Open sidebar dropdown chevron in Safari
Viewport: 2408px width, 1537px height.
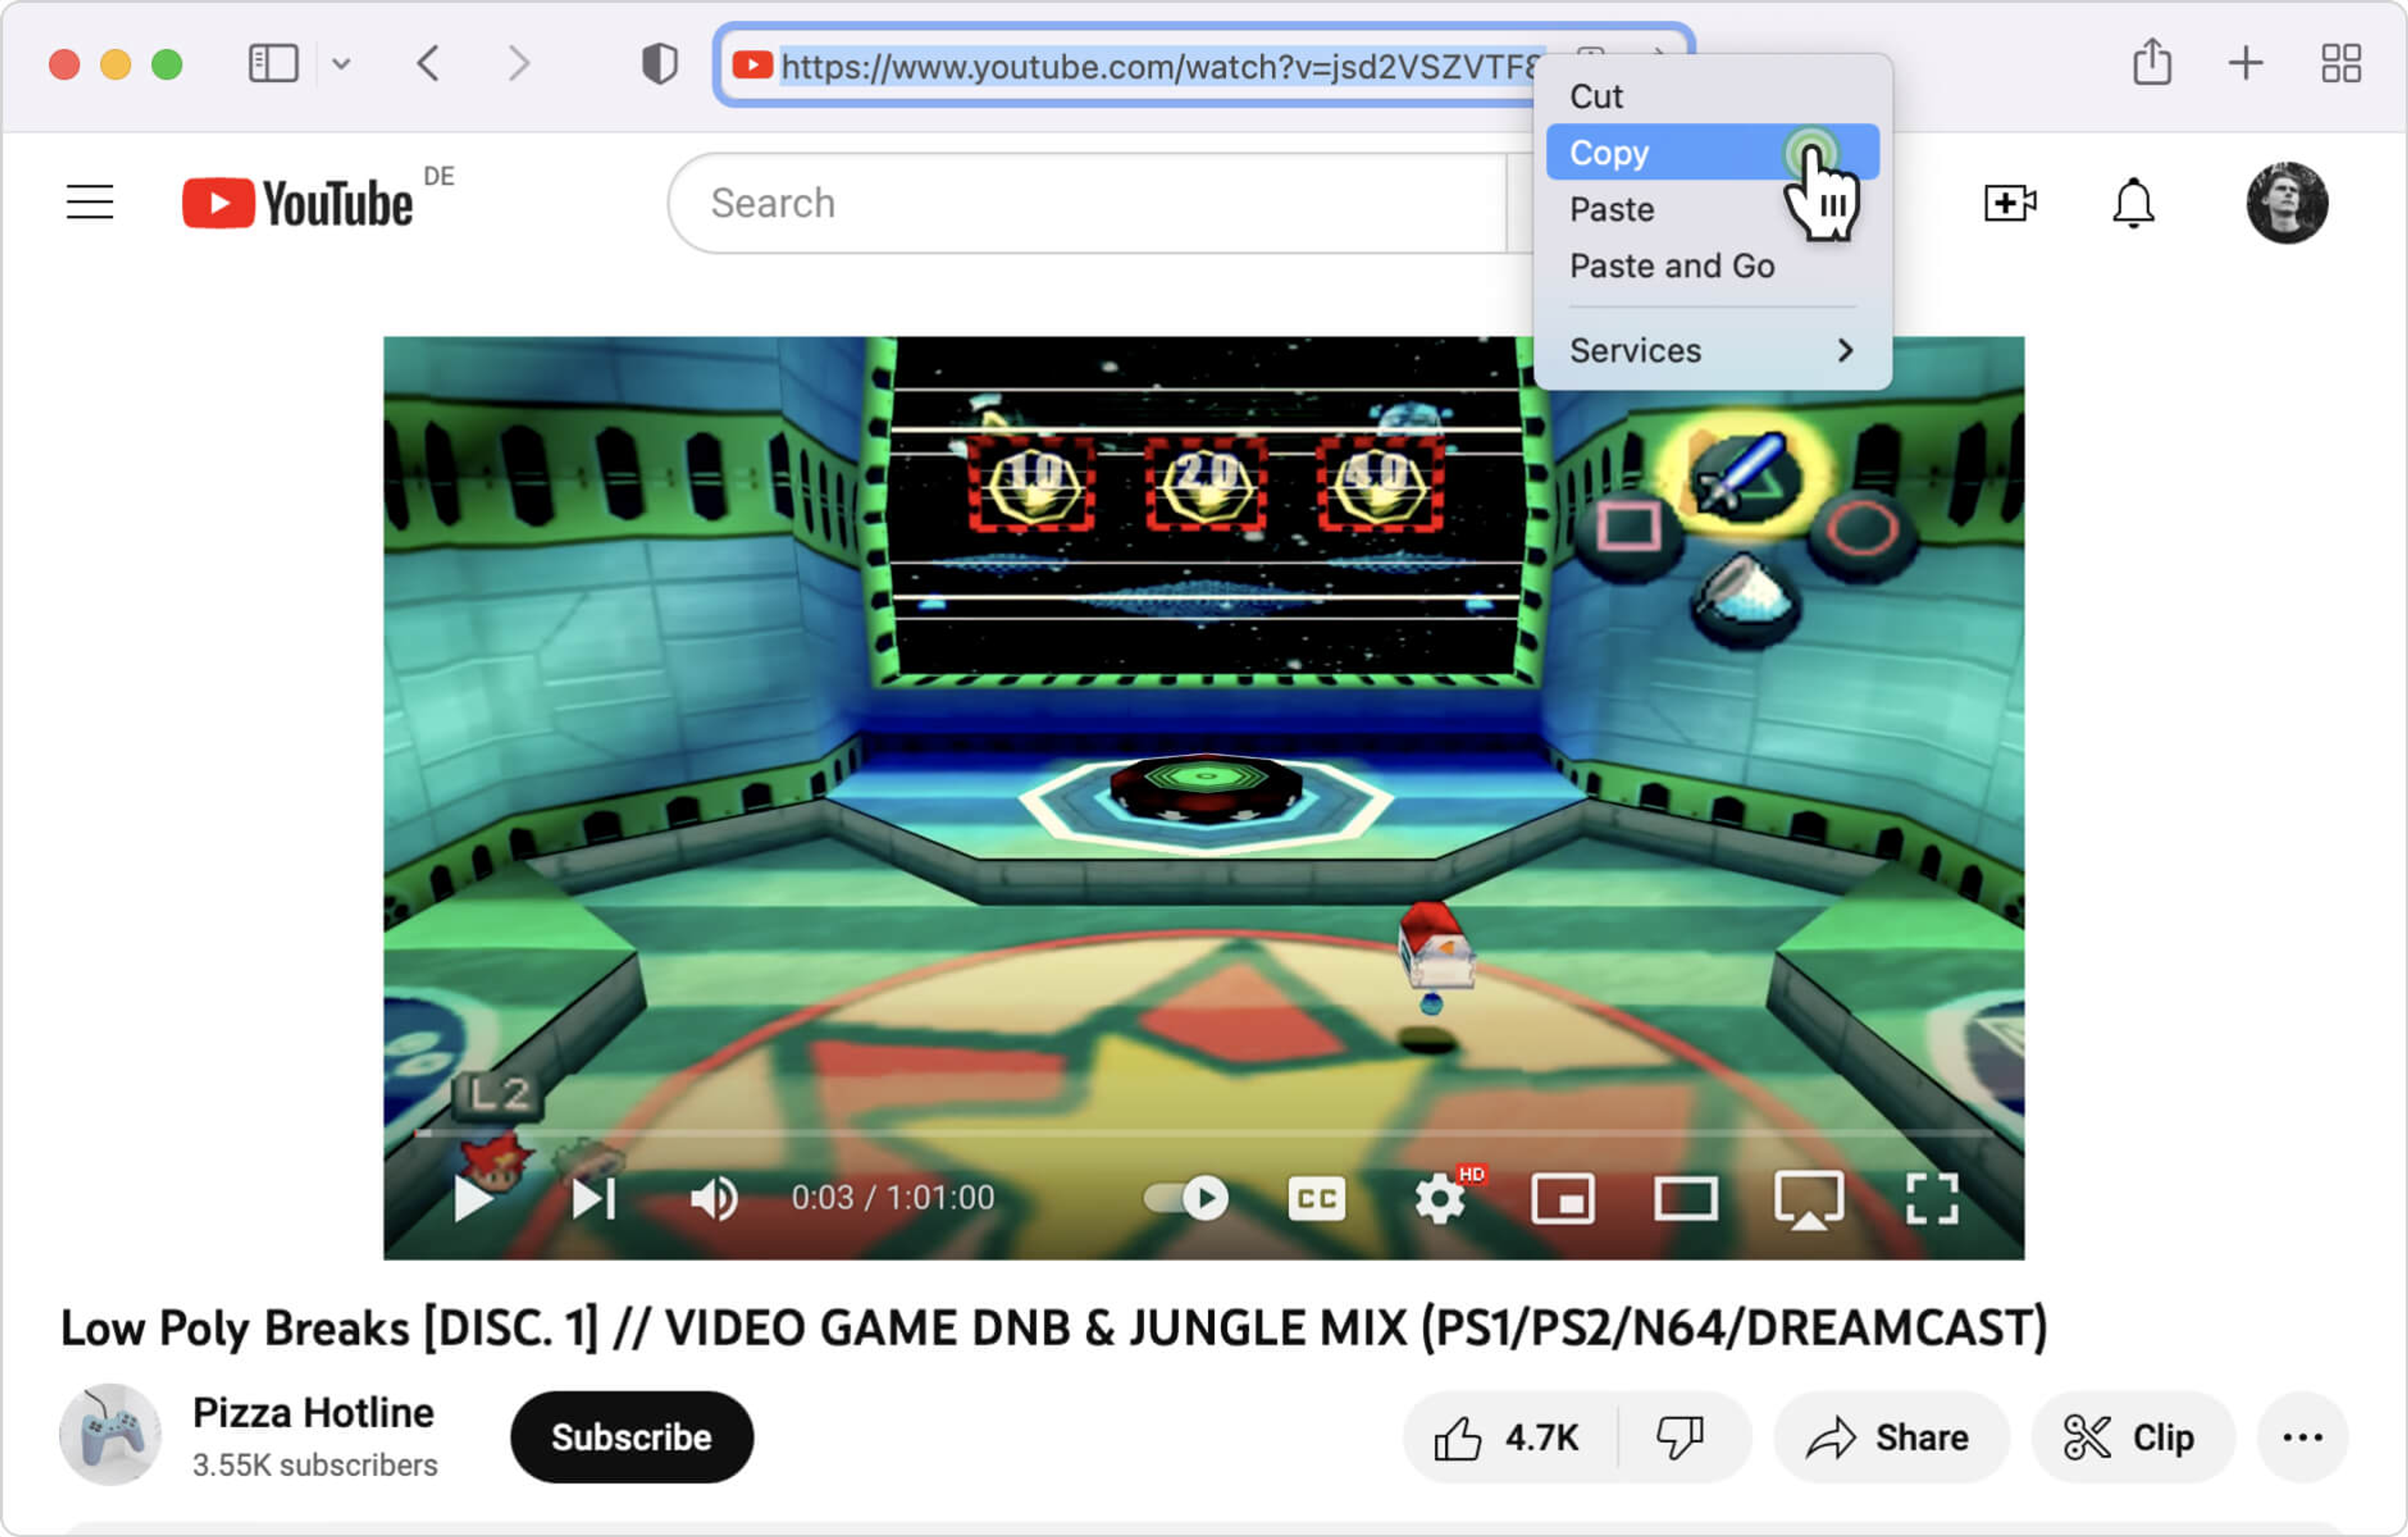341,65
